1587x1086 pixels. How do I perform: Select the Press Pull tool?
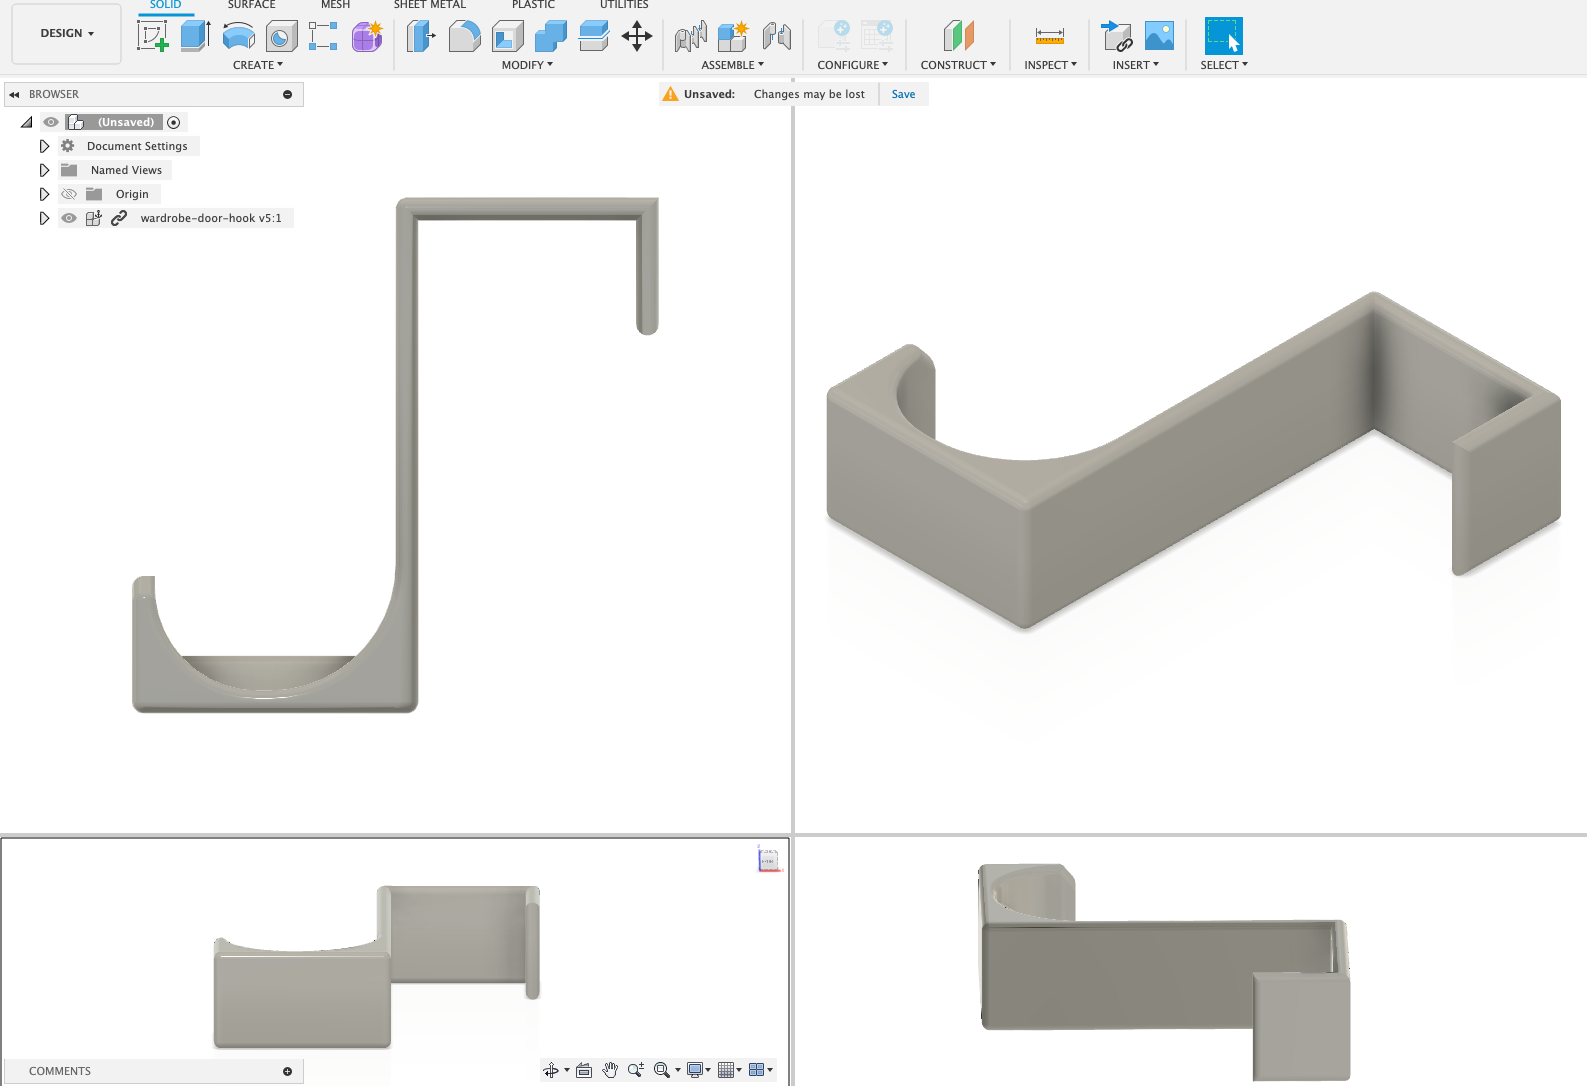[x=421, y=37]
